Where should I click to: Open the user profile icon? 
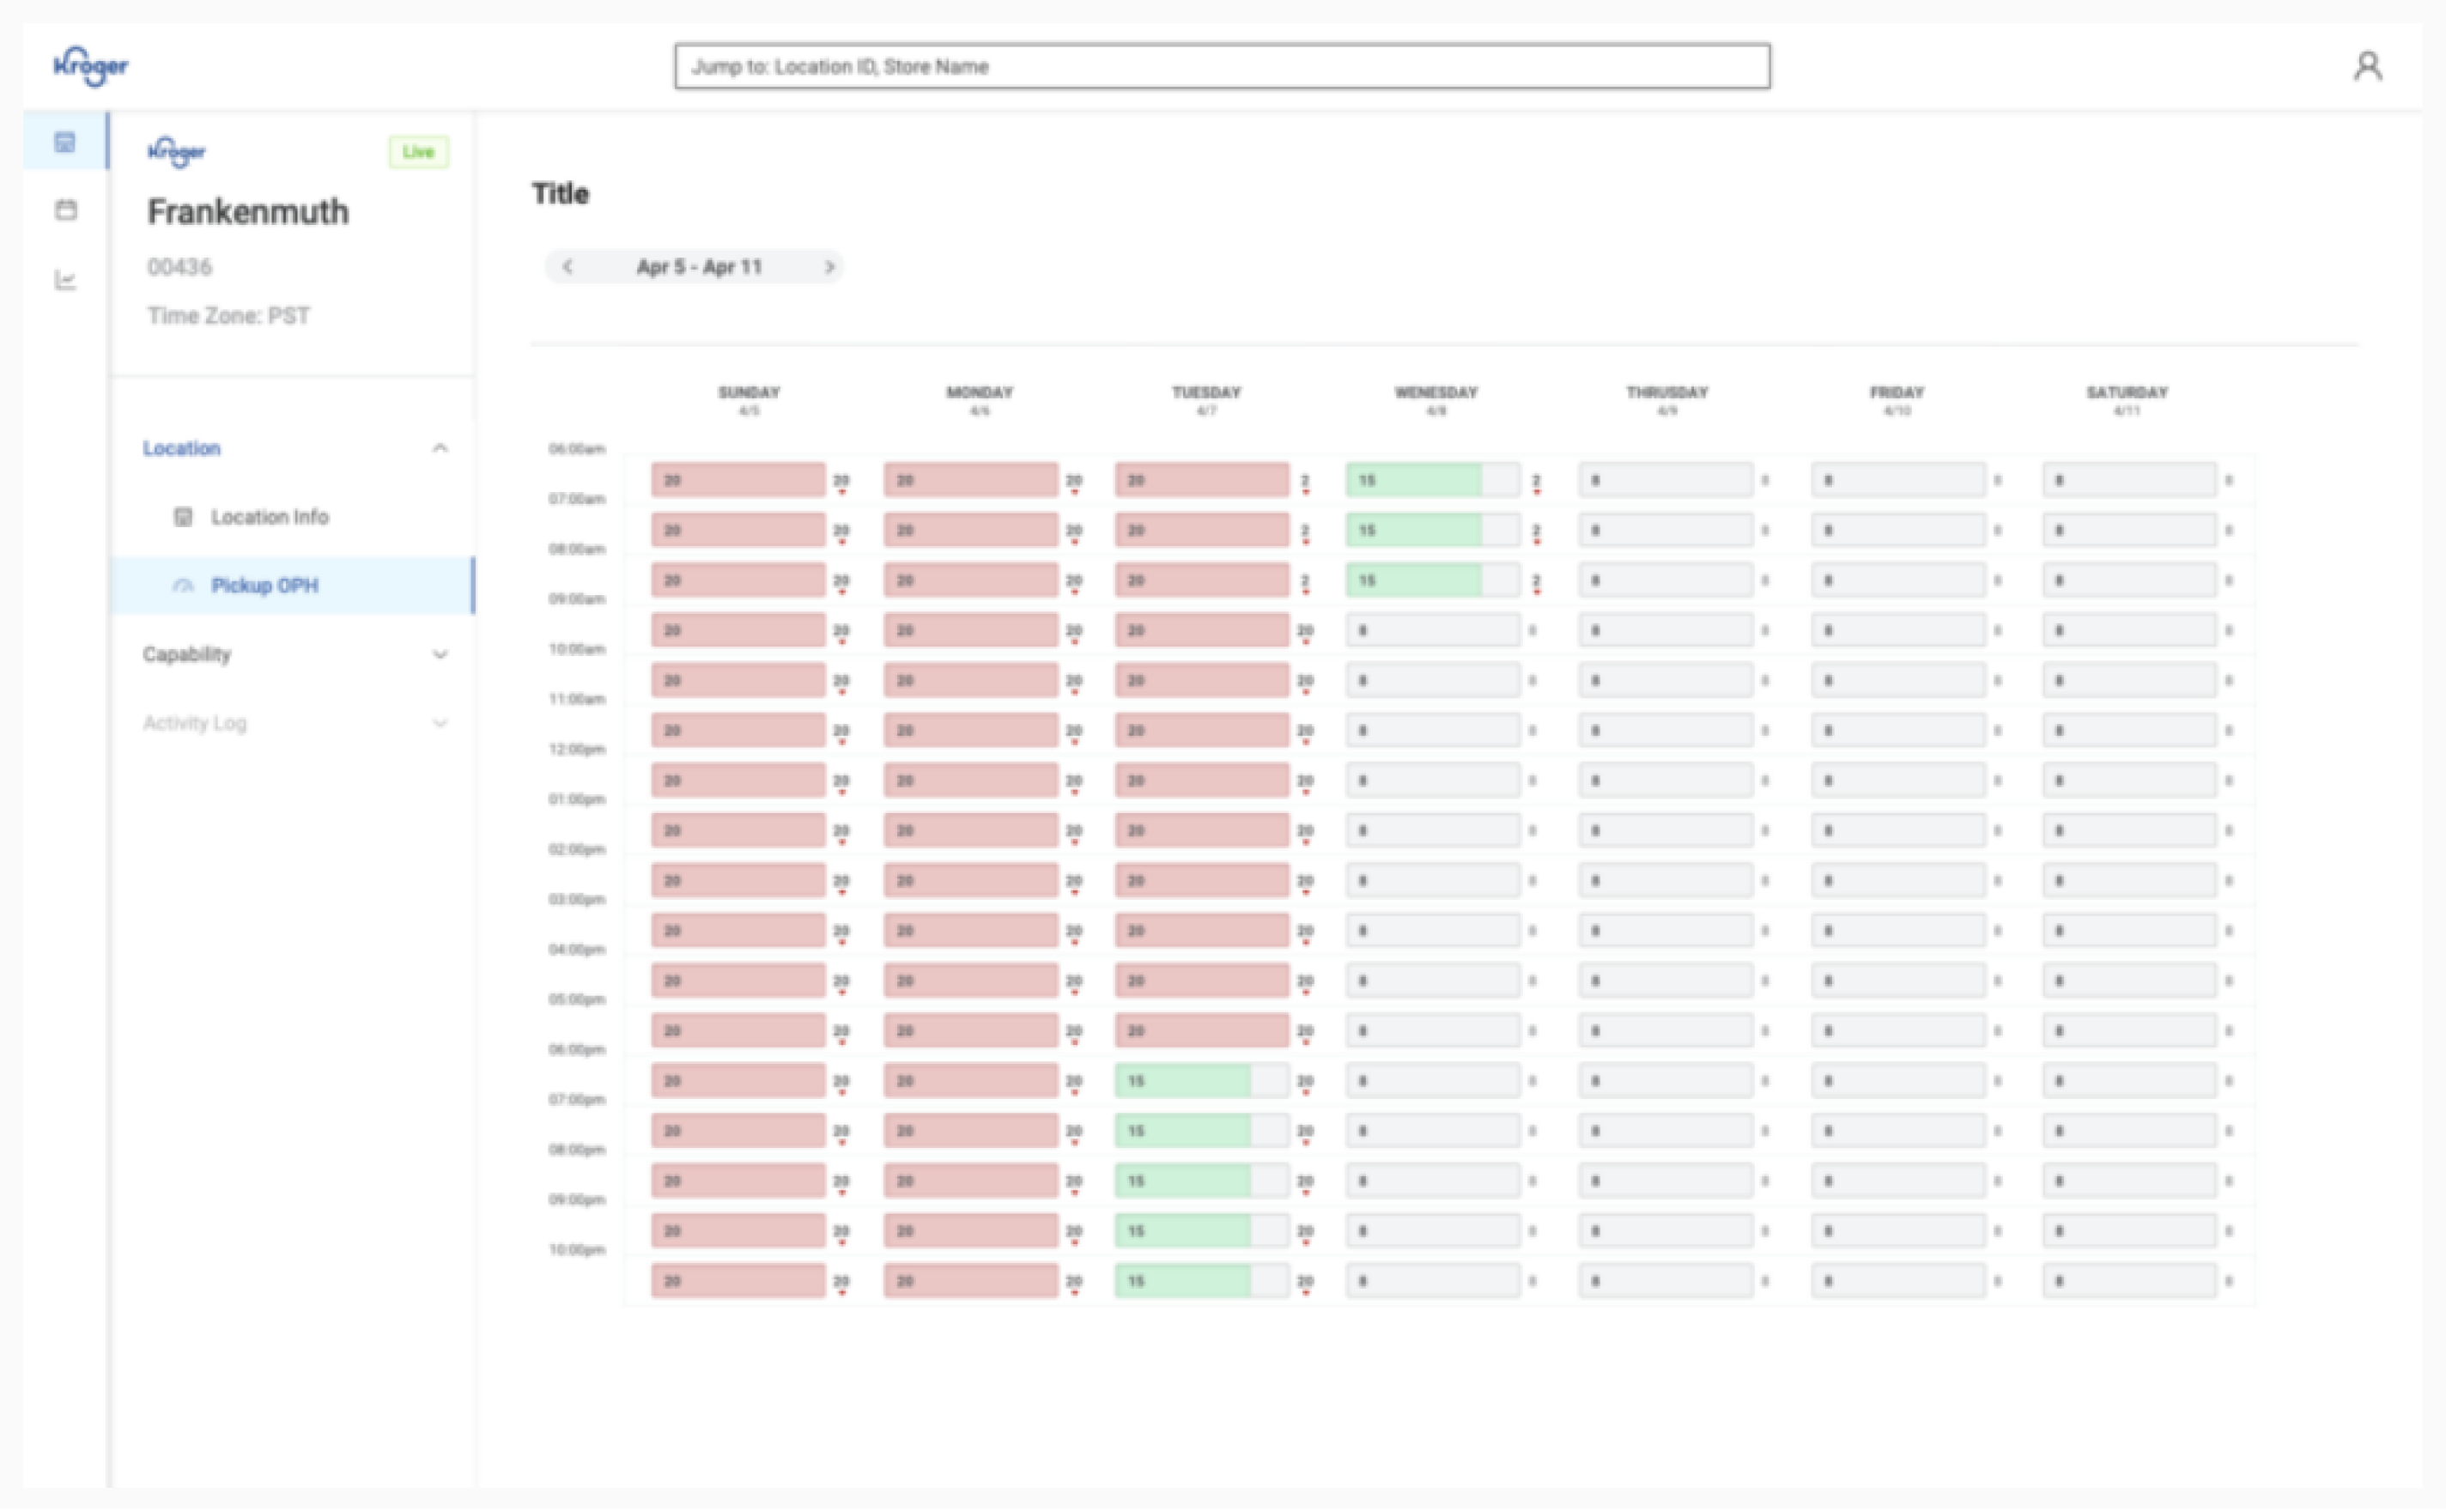pyautogui.click(x=2366, y=66)
